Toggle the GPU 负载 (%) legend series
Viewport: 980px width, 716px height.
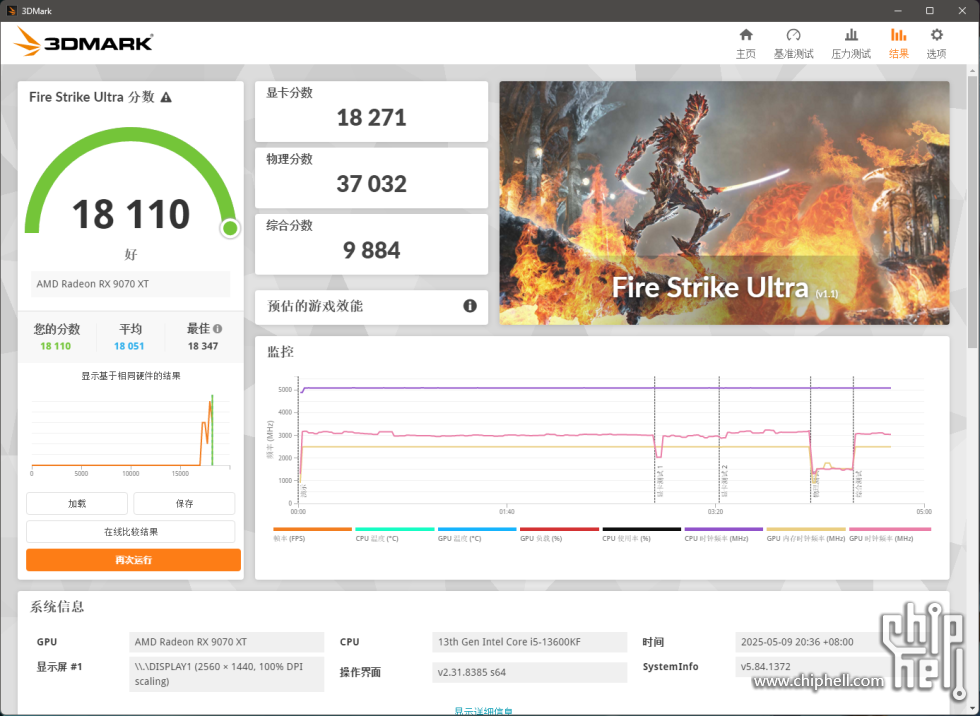(x=559, y=534)
